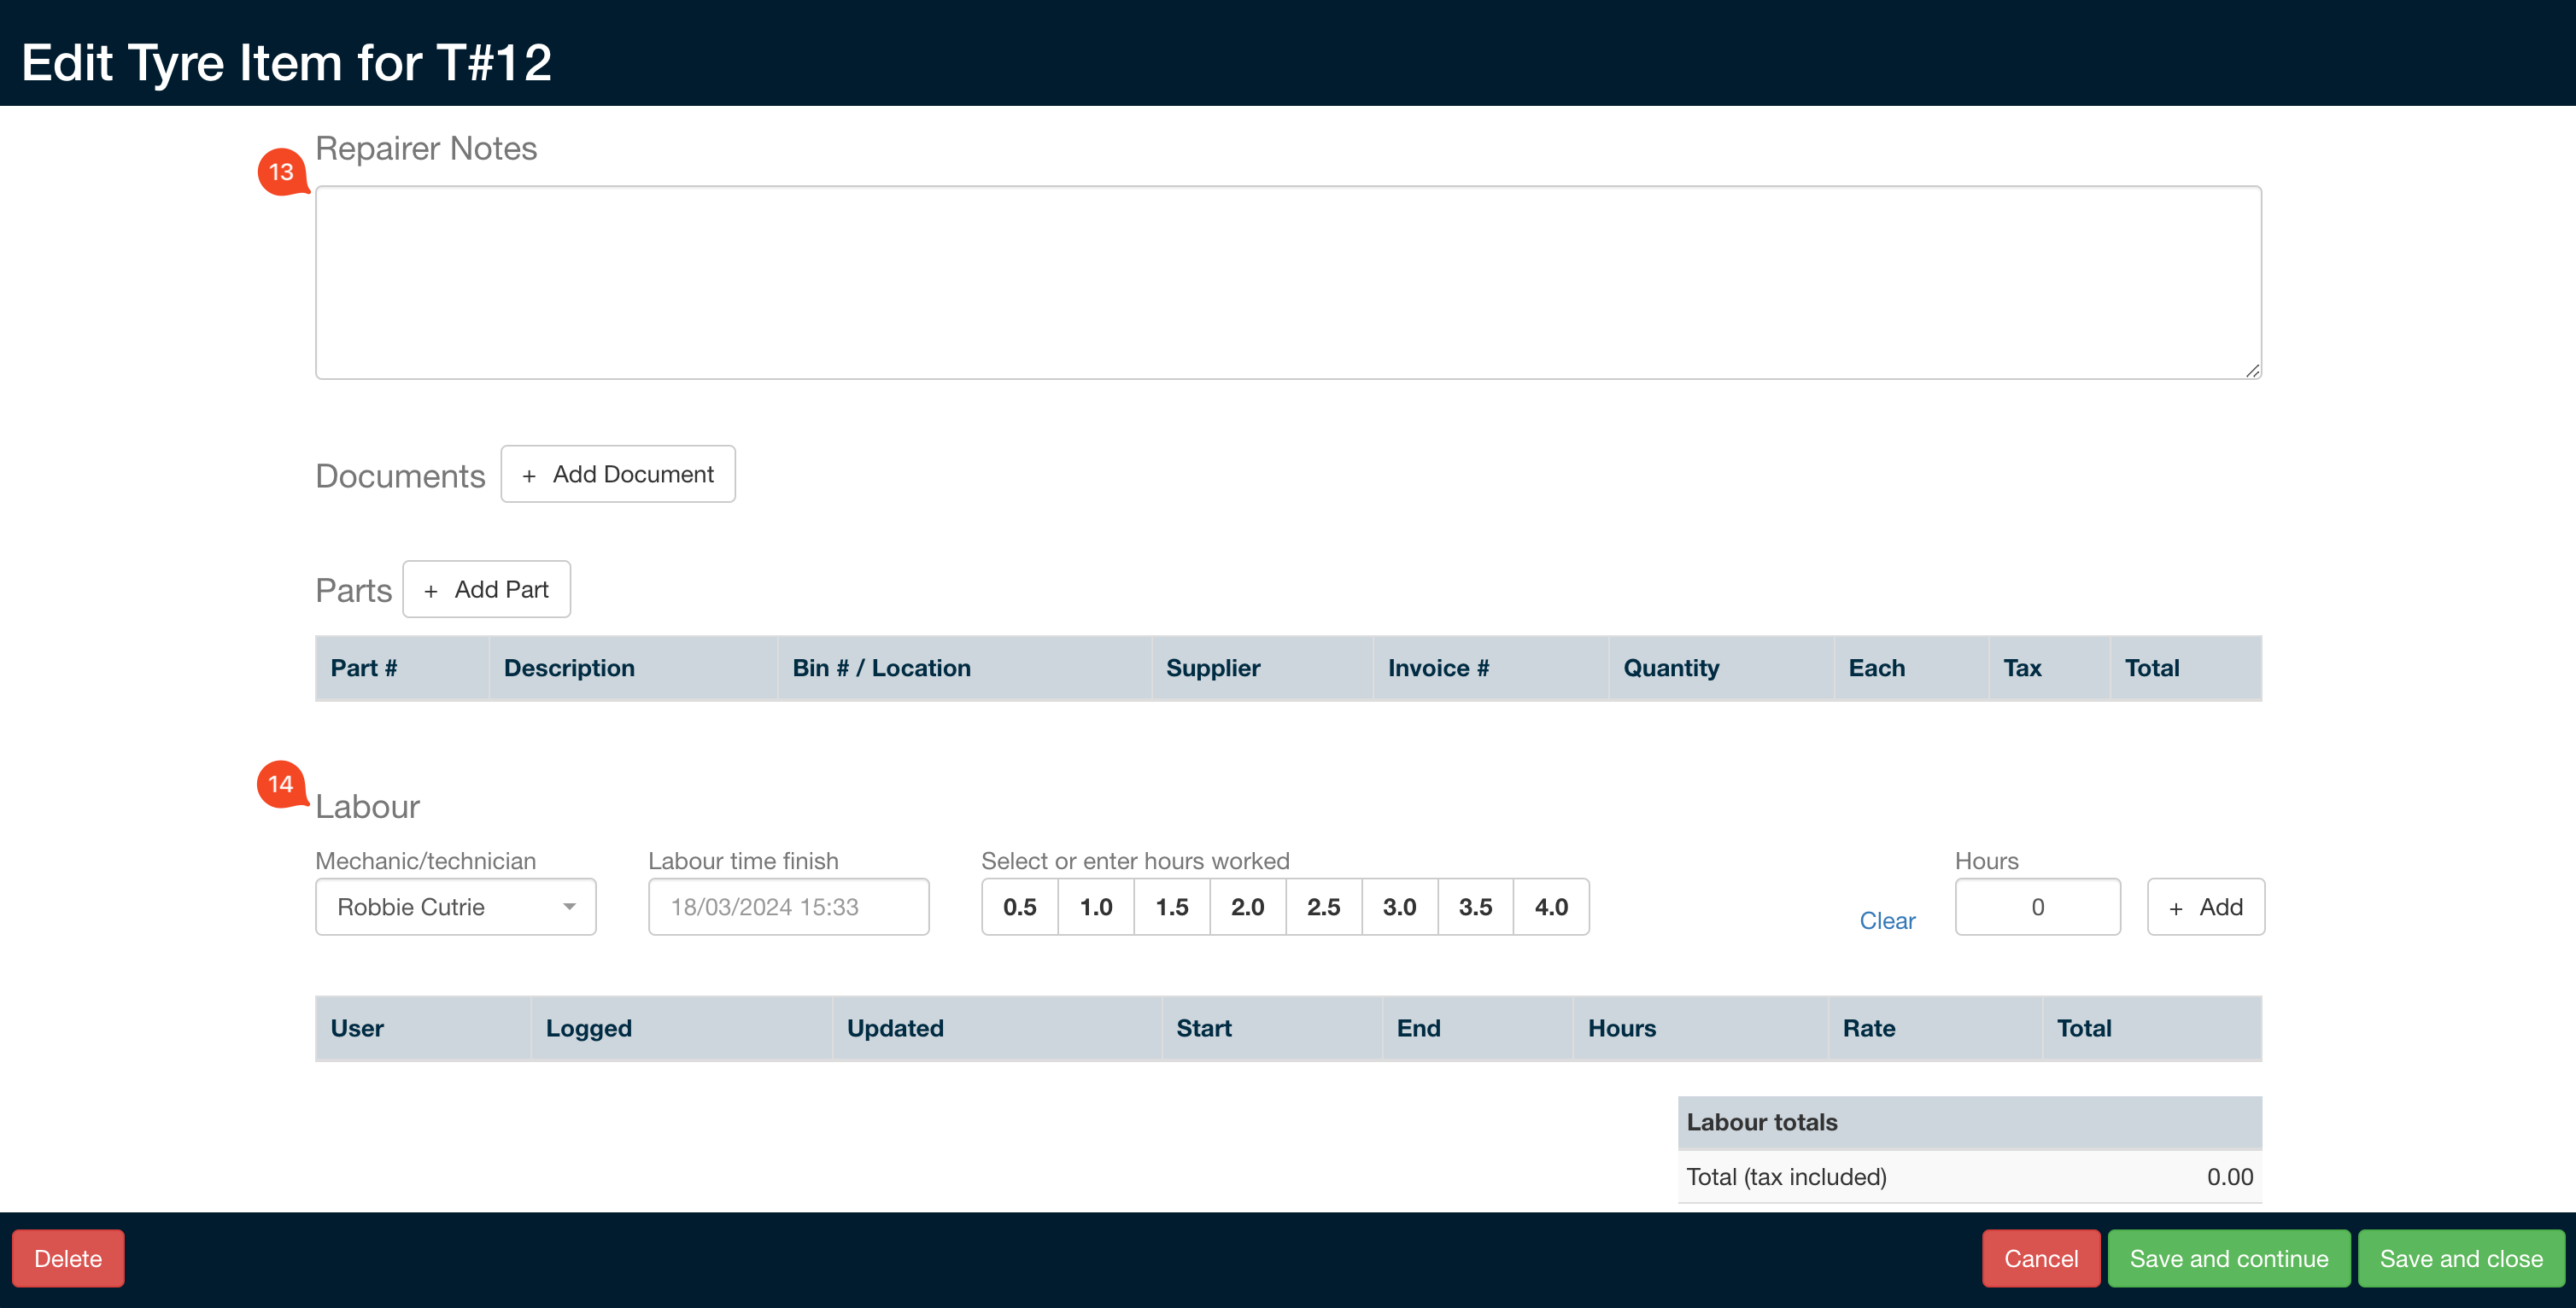
Task: Click the Labour totals heading
Action: [x=1762, y=1122]
